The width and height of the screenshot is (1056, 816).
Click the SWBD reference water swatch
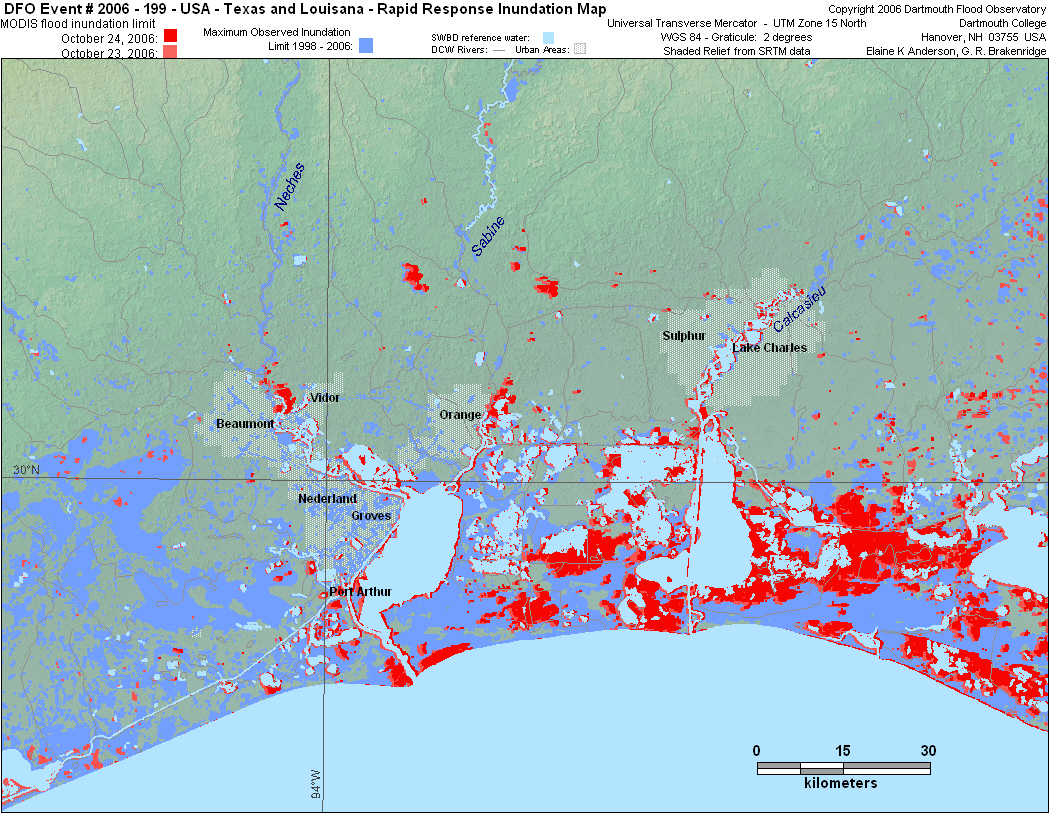(547, 36)
